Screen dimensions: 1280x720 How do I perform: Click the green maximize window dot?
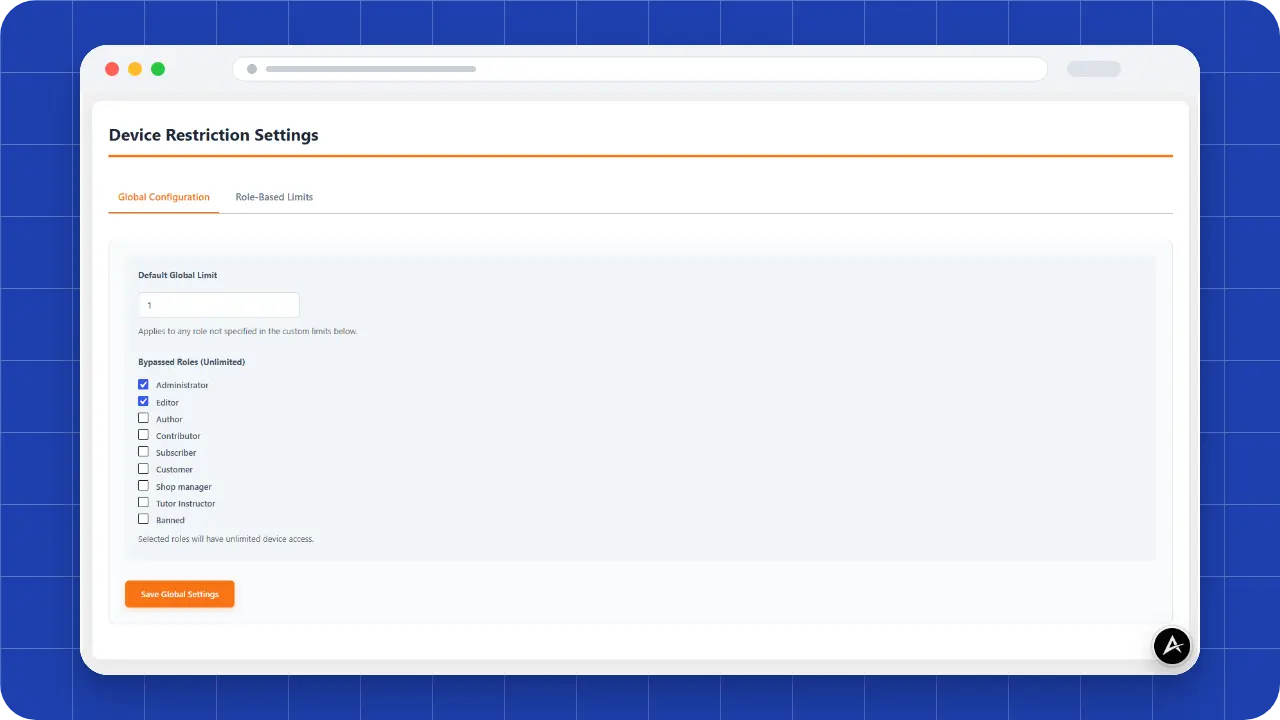click(158, 69)
